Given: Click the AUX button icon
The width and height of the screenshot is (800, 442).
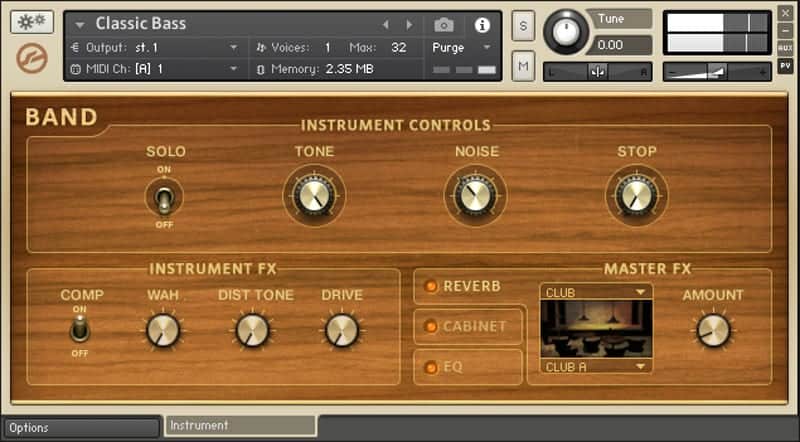Looking at the screenshot, I should point(786,47).
